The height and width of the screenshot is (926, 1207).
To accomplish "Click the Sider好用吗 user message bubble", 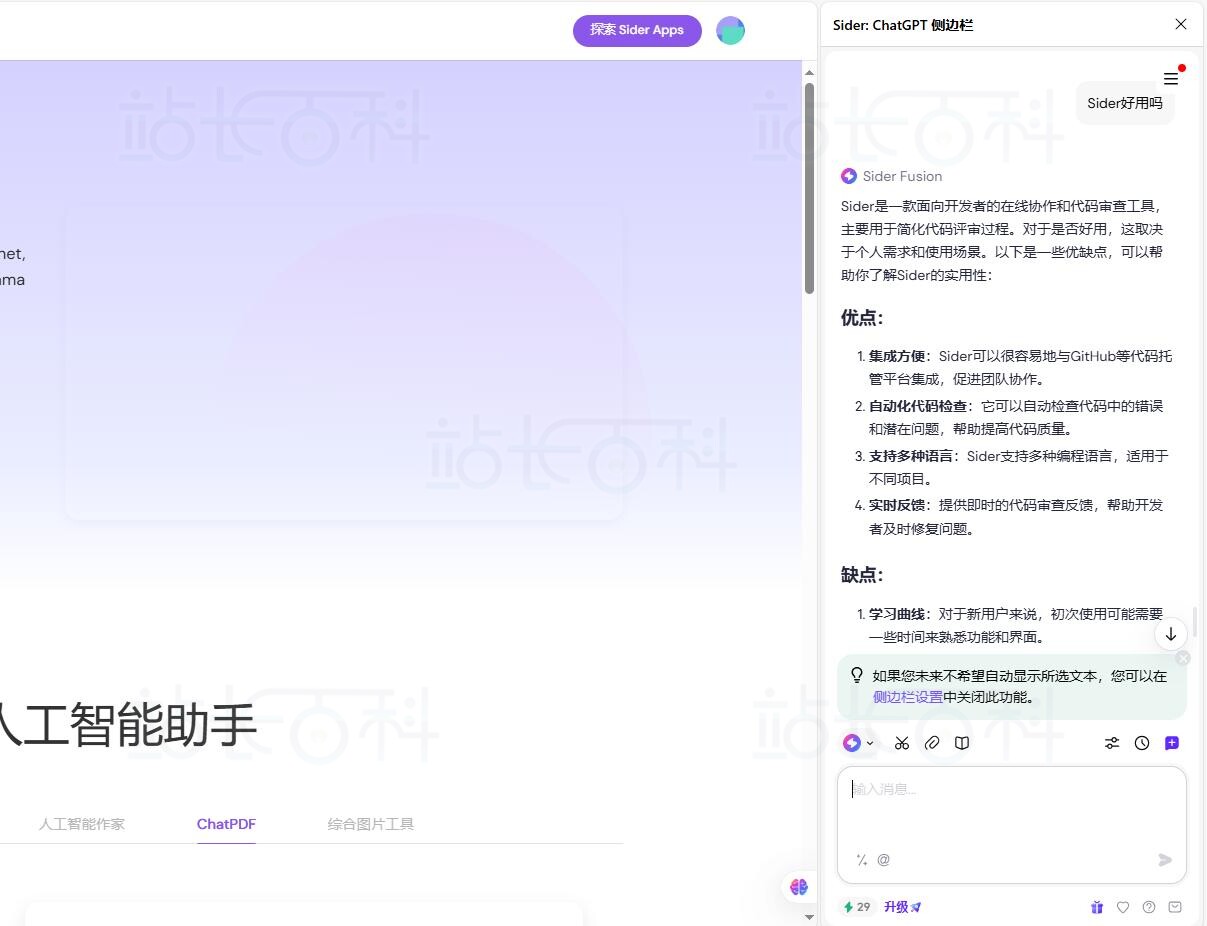I will click(1125, 103).
